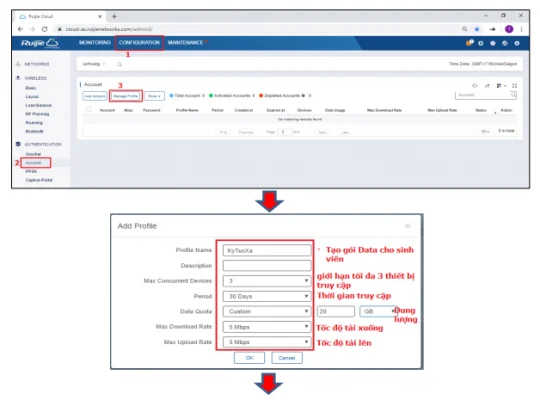Expand Account panel to fullscreen icon
Screen dimensions: 540x400
point(514,85)
